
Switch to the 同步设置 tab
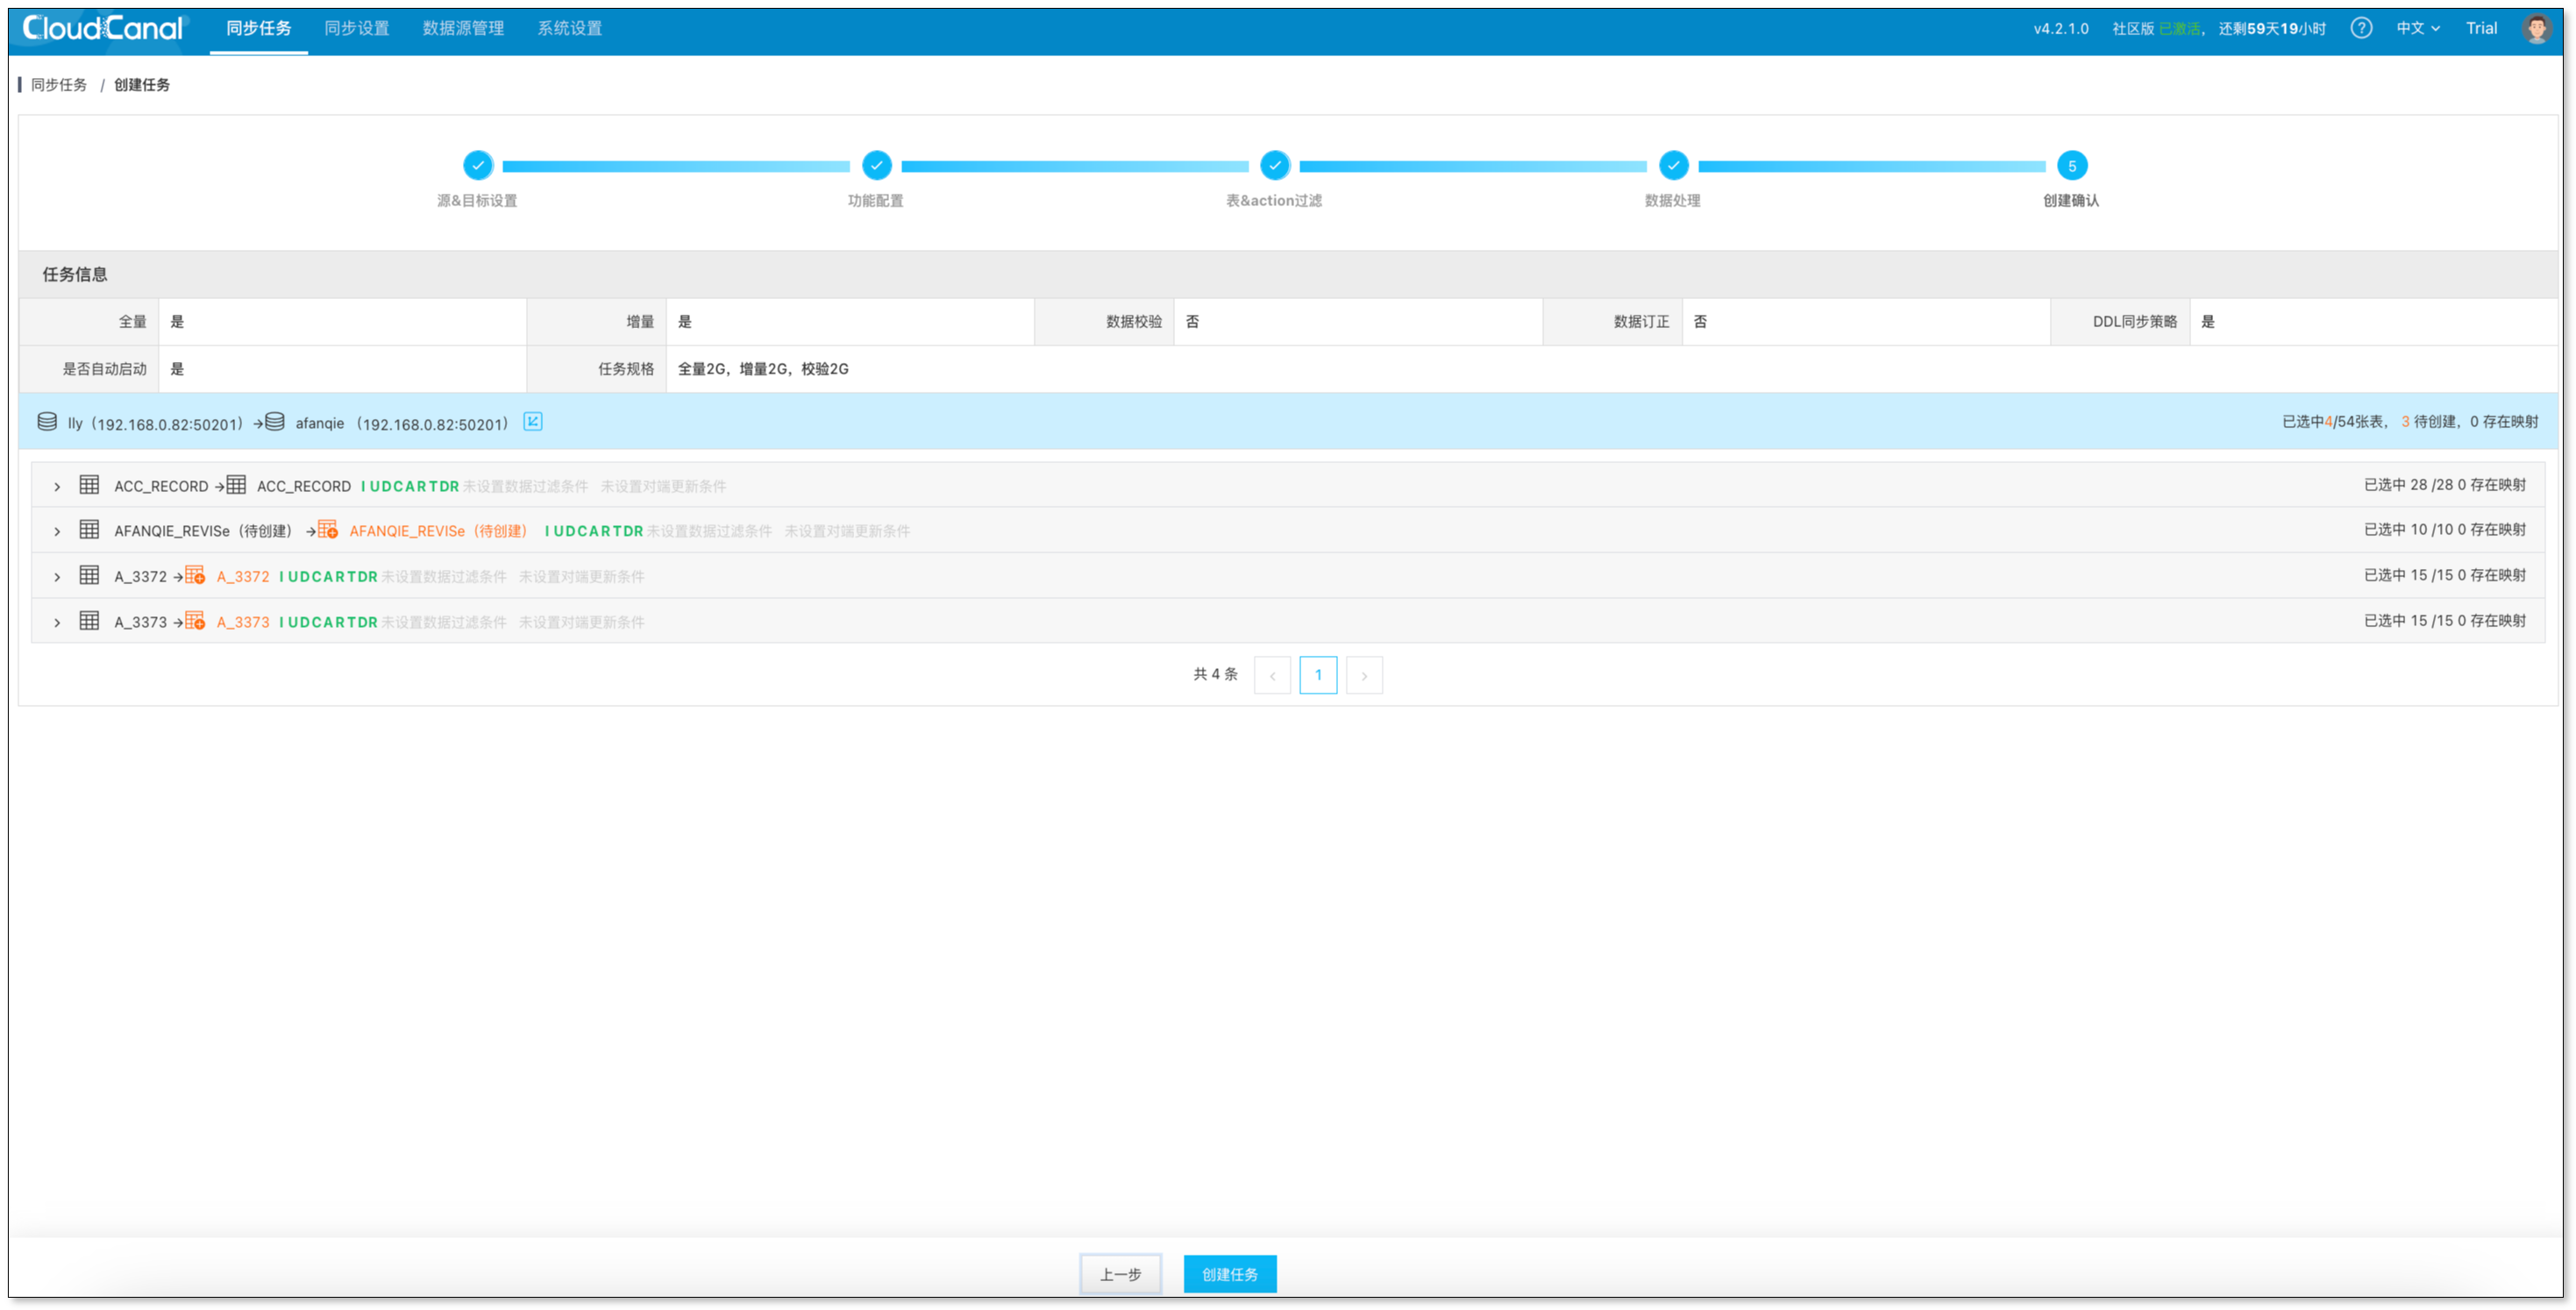[357, 28]
